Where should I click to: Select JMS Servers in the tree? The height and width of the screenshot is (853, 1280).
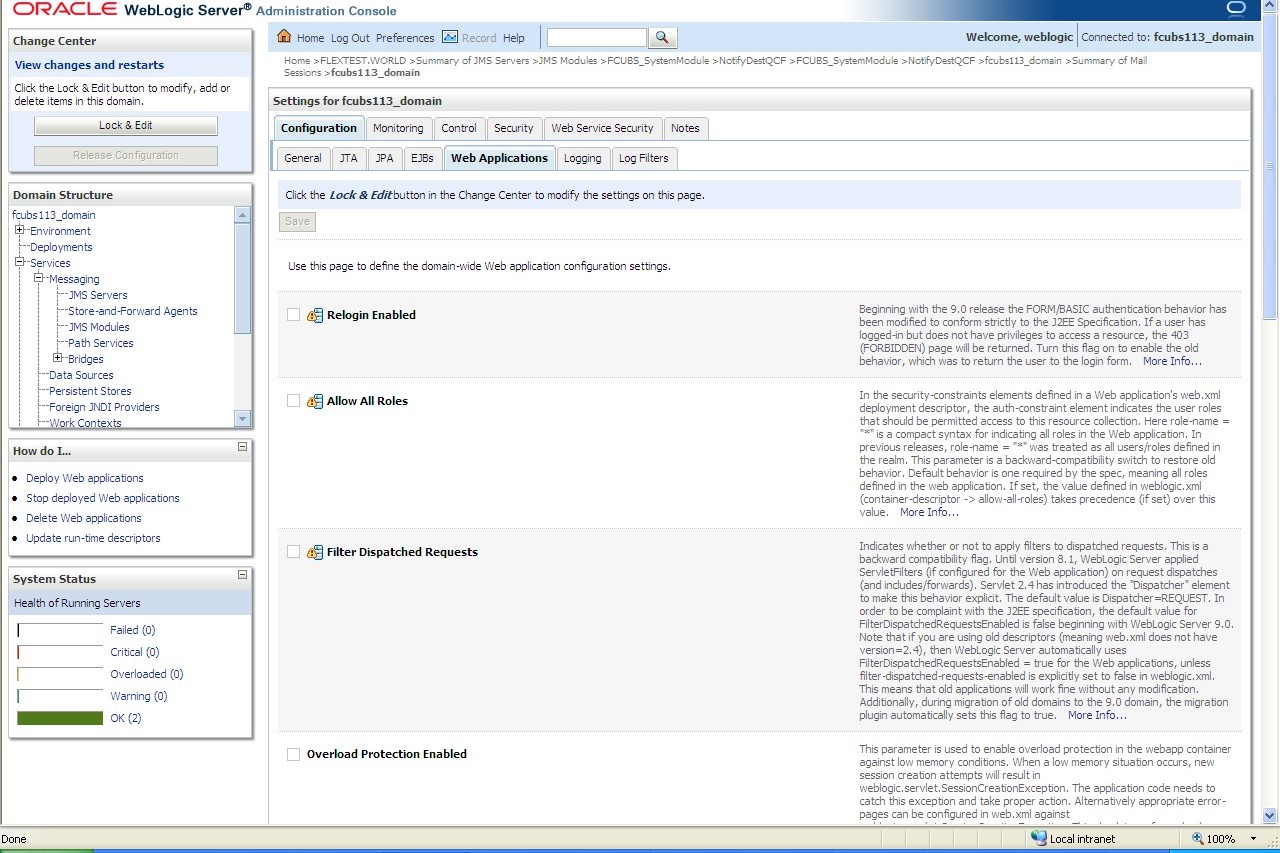tap(98, 295)
